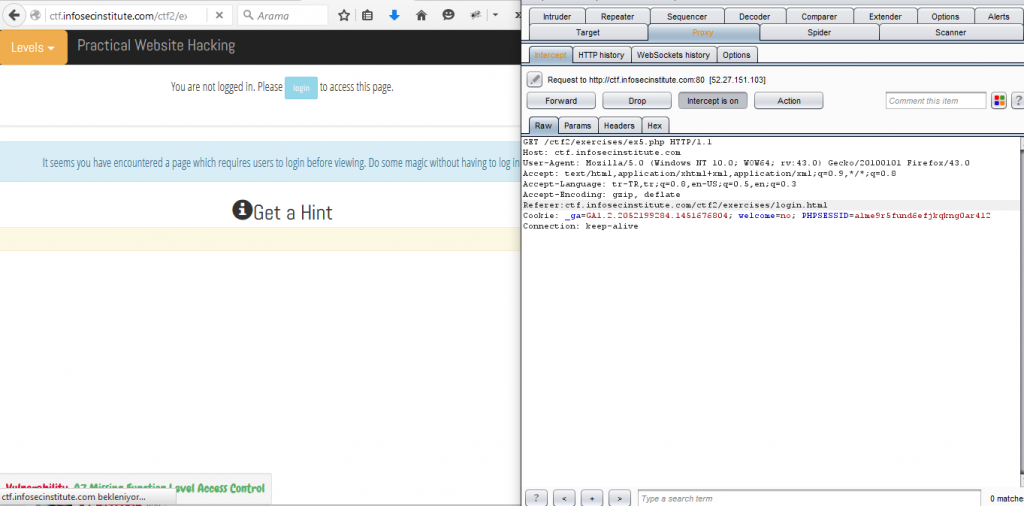Pick a highlight color from the color grid
This screenshot has height=506, width=1024.
tap(998, 101)
